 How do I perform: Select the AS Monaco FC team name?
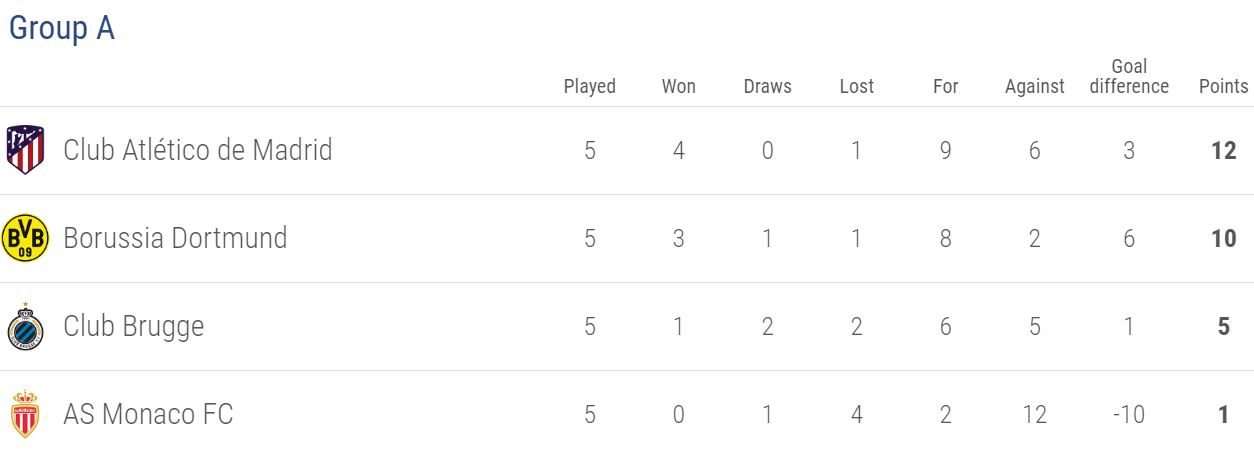148,414
